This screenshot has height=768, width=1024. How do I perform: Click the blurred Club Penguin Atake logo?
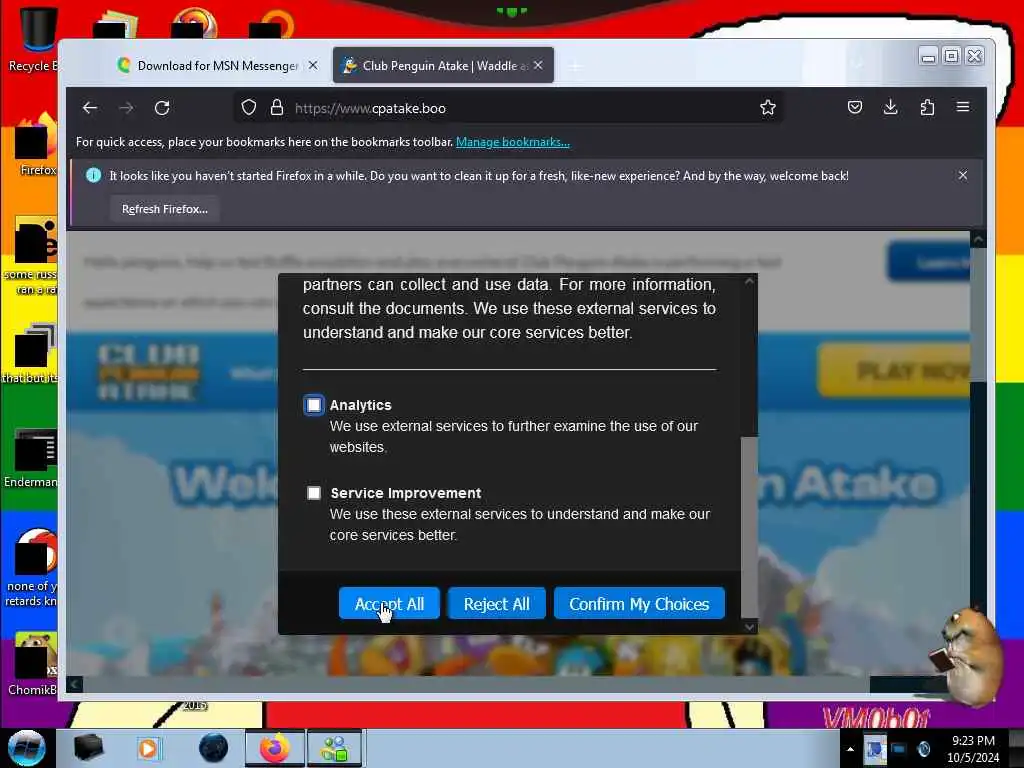tap(148, 372)
